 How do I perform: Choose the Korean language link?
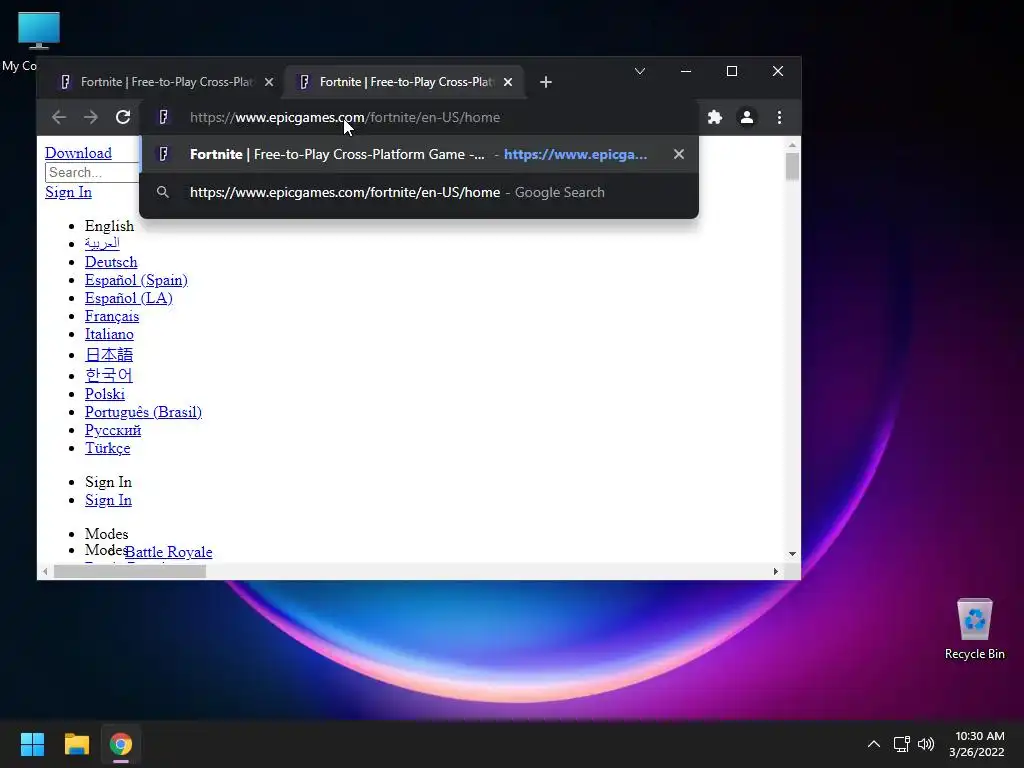pyautogui.click(x=108, y=375)
